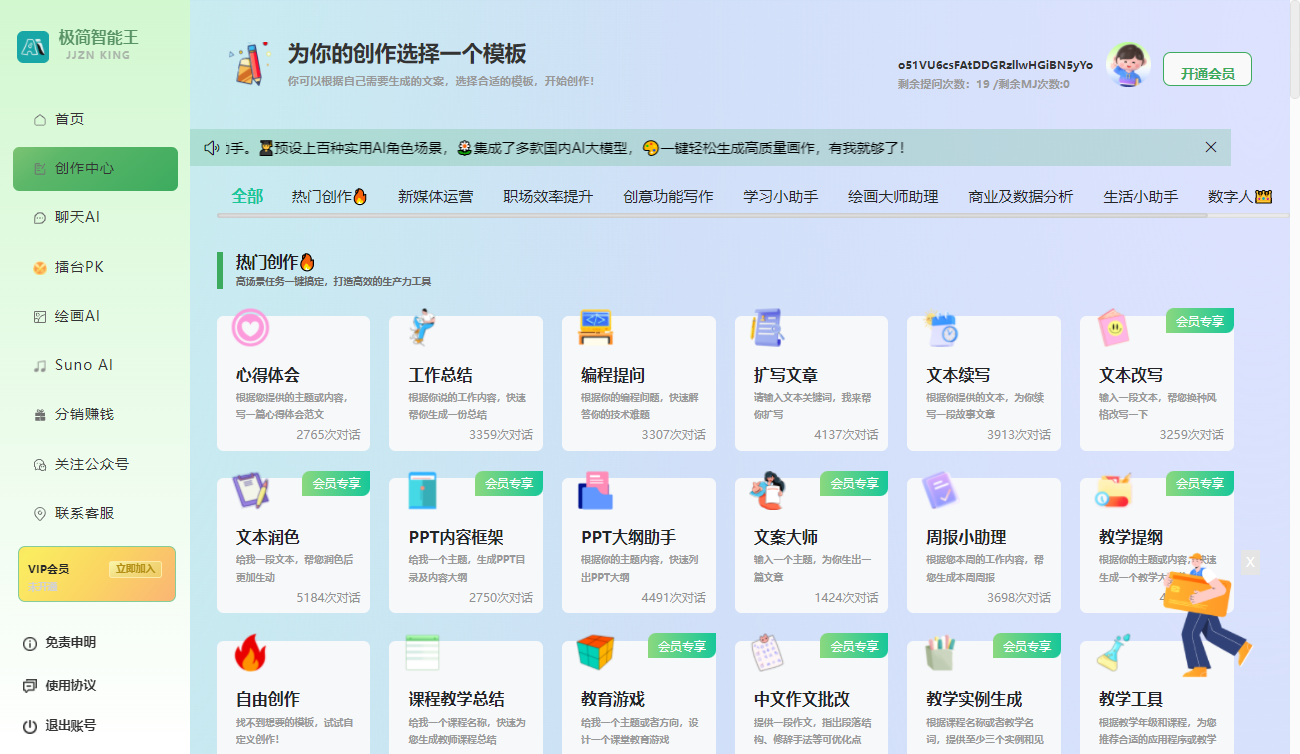
Task: Open the 工作总结 template title
Action: click(x=441, y=376)
